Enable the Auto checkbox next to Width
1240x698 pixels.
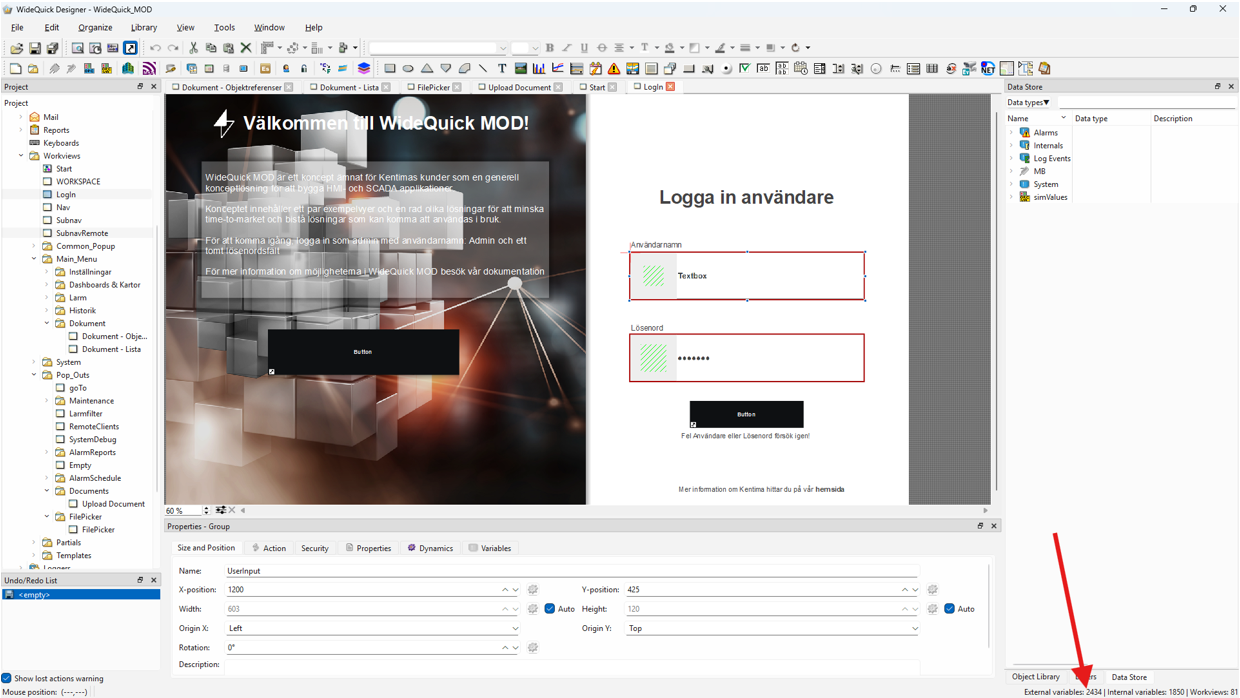[x=550, y=608]
